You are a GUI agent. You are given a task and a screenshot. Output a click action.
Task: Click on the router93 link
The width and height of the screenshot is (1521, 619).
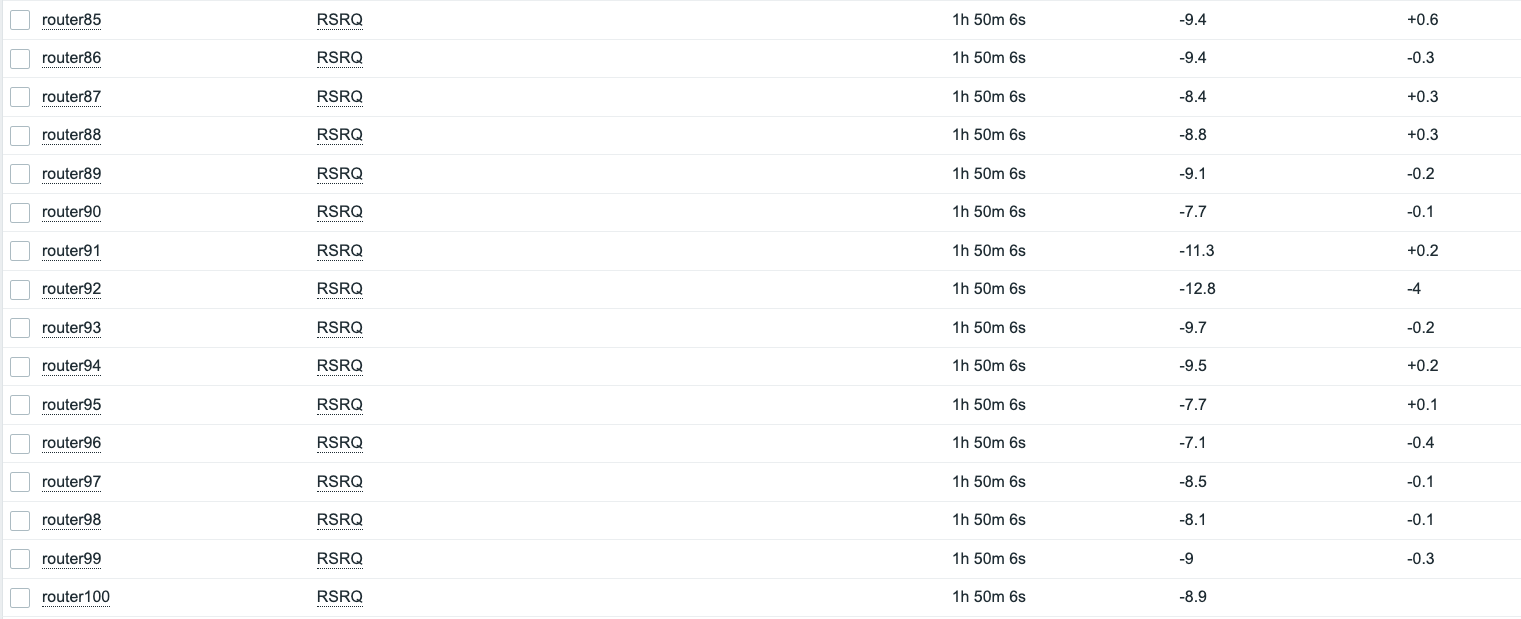click(71, 328)
